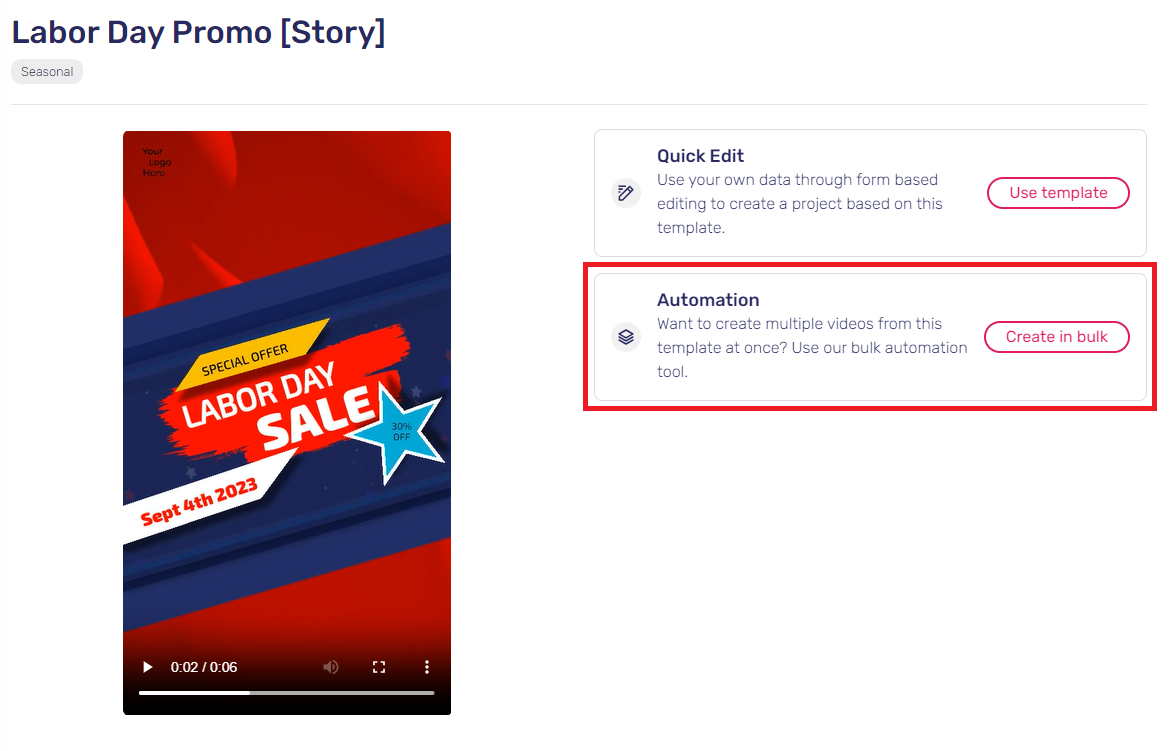Viewport: 1173px width, 751px height.
Task: Seek along the video progress bar
Action: coord(287,693)
